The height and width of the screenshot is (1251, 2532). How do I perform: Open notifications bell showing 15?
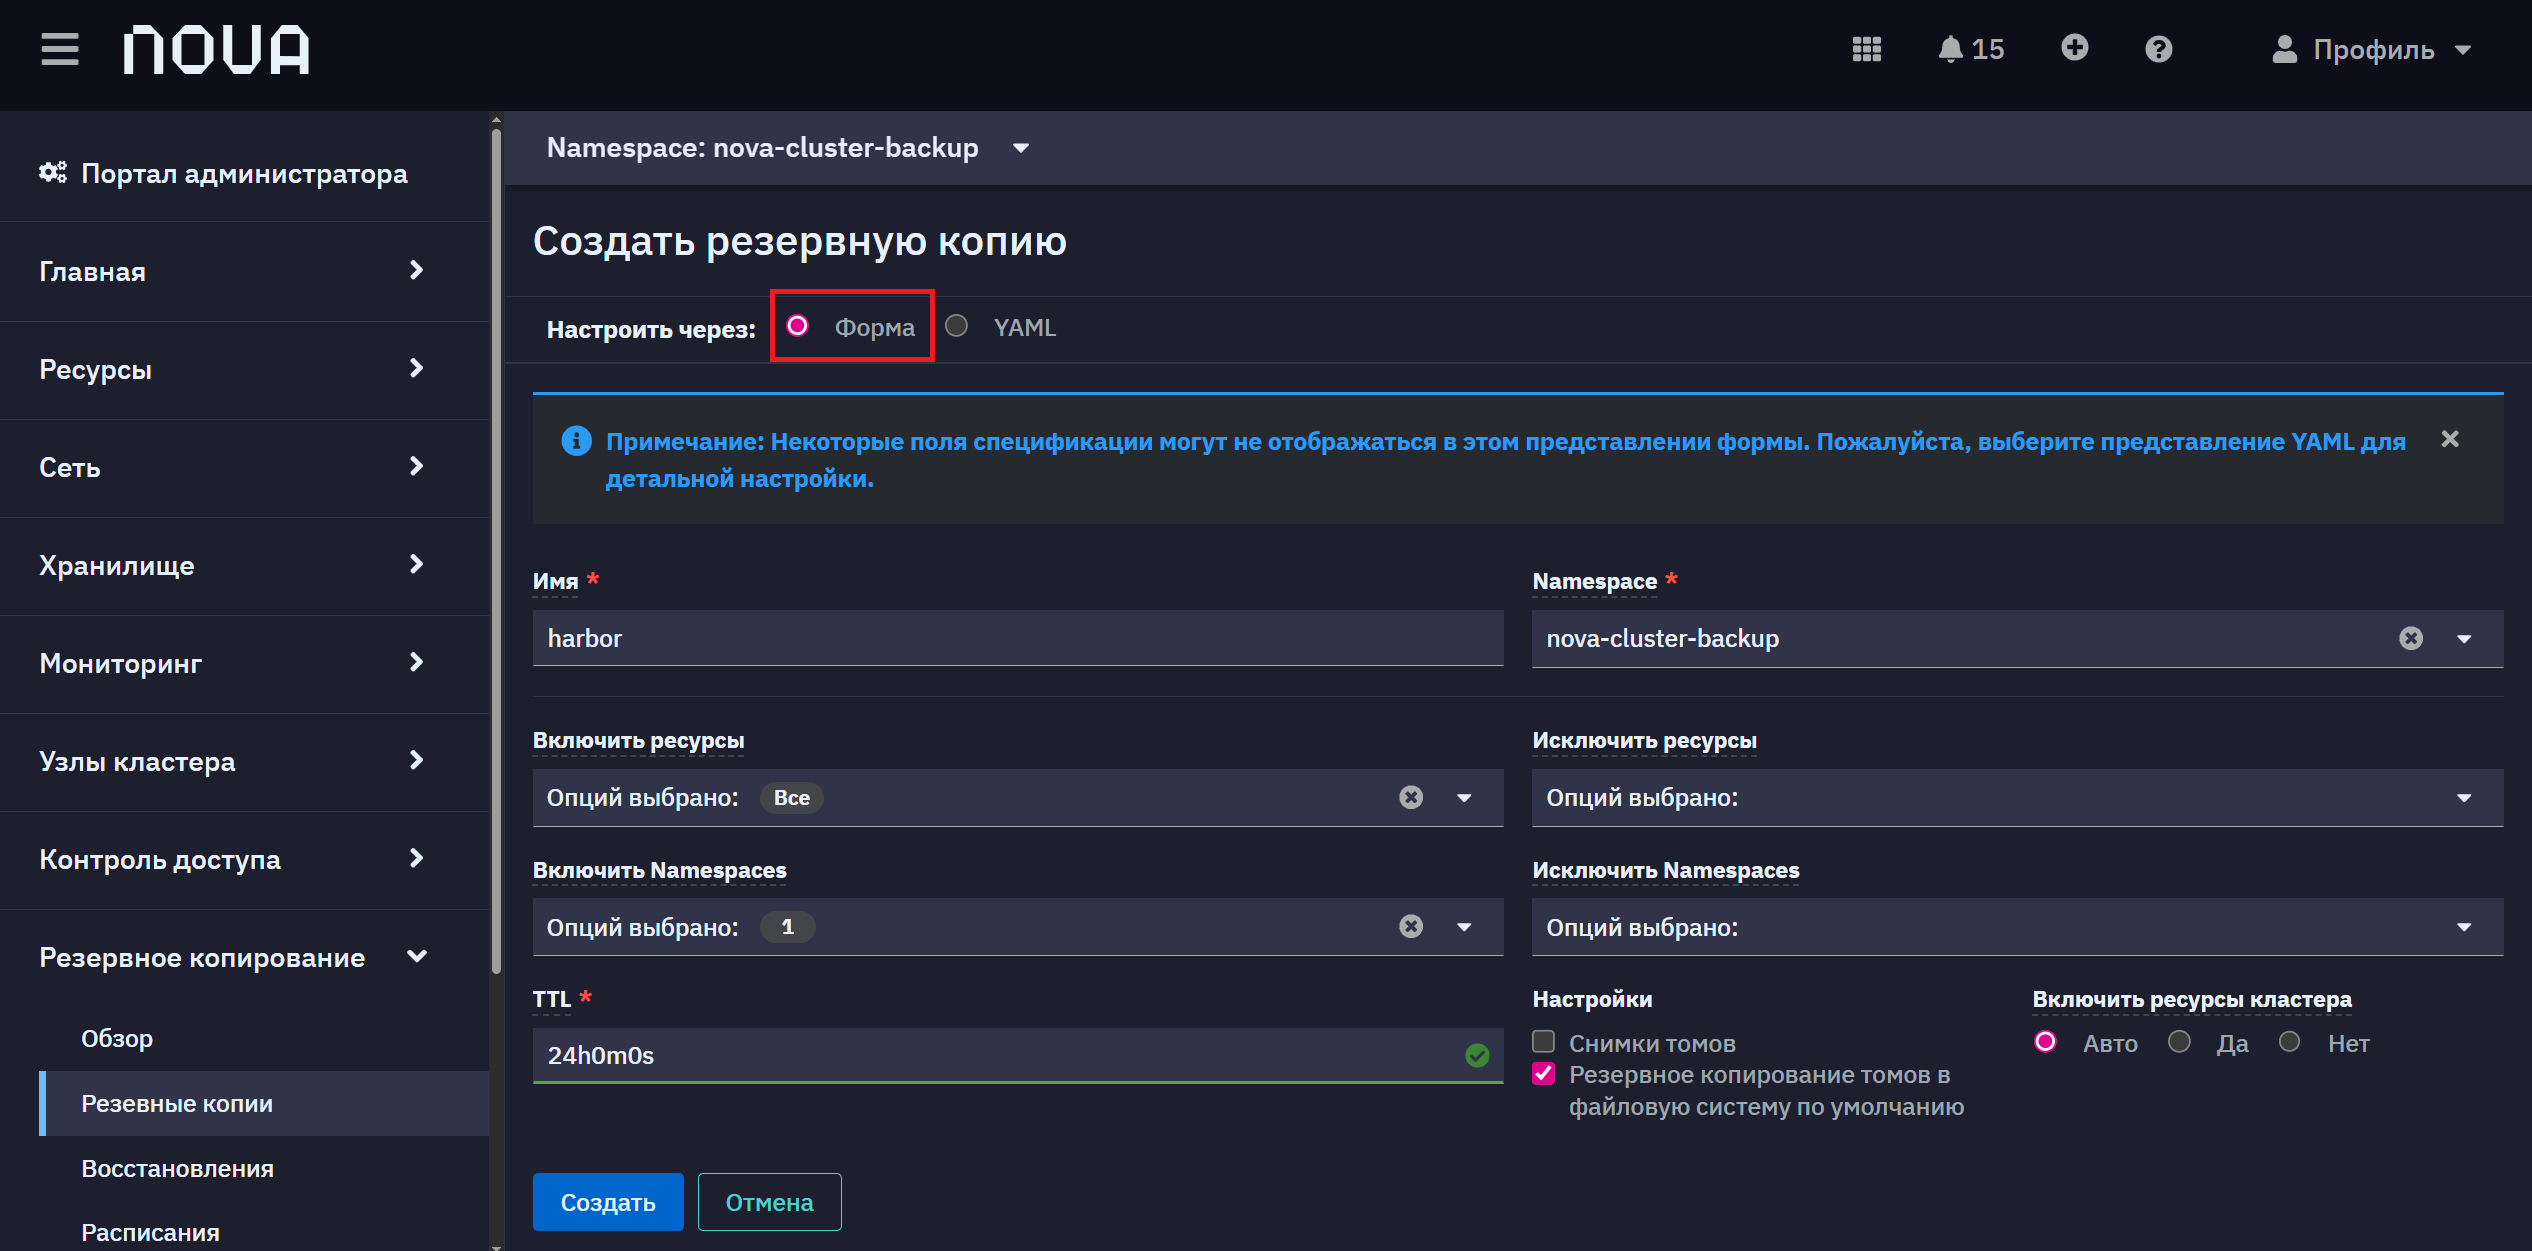click(1970, 49)
